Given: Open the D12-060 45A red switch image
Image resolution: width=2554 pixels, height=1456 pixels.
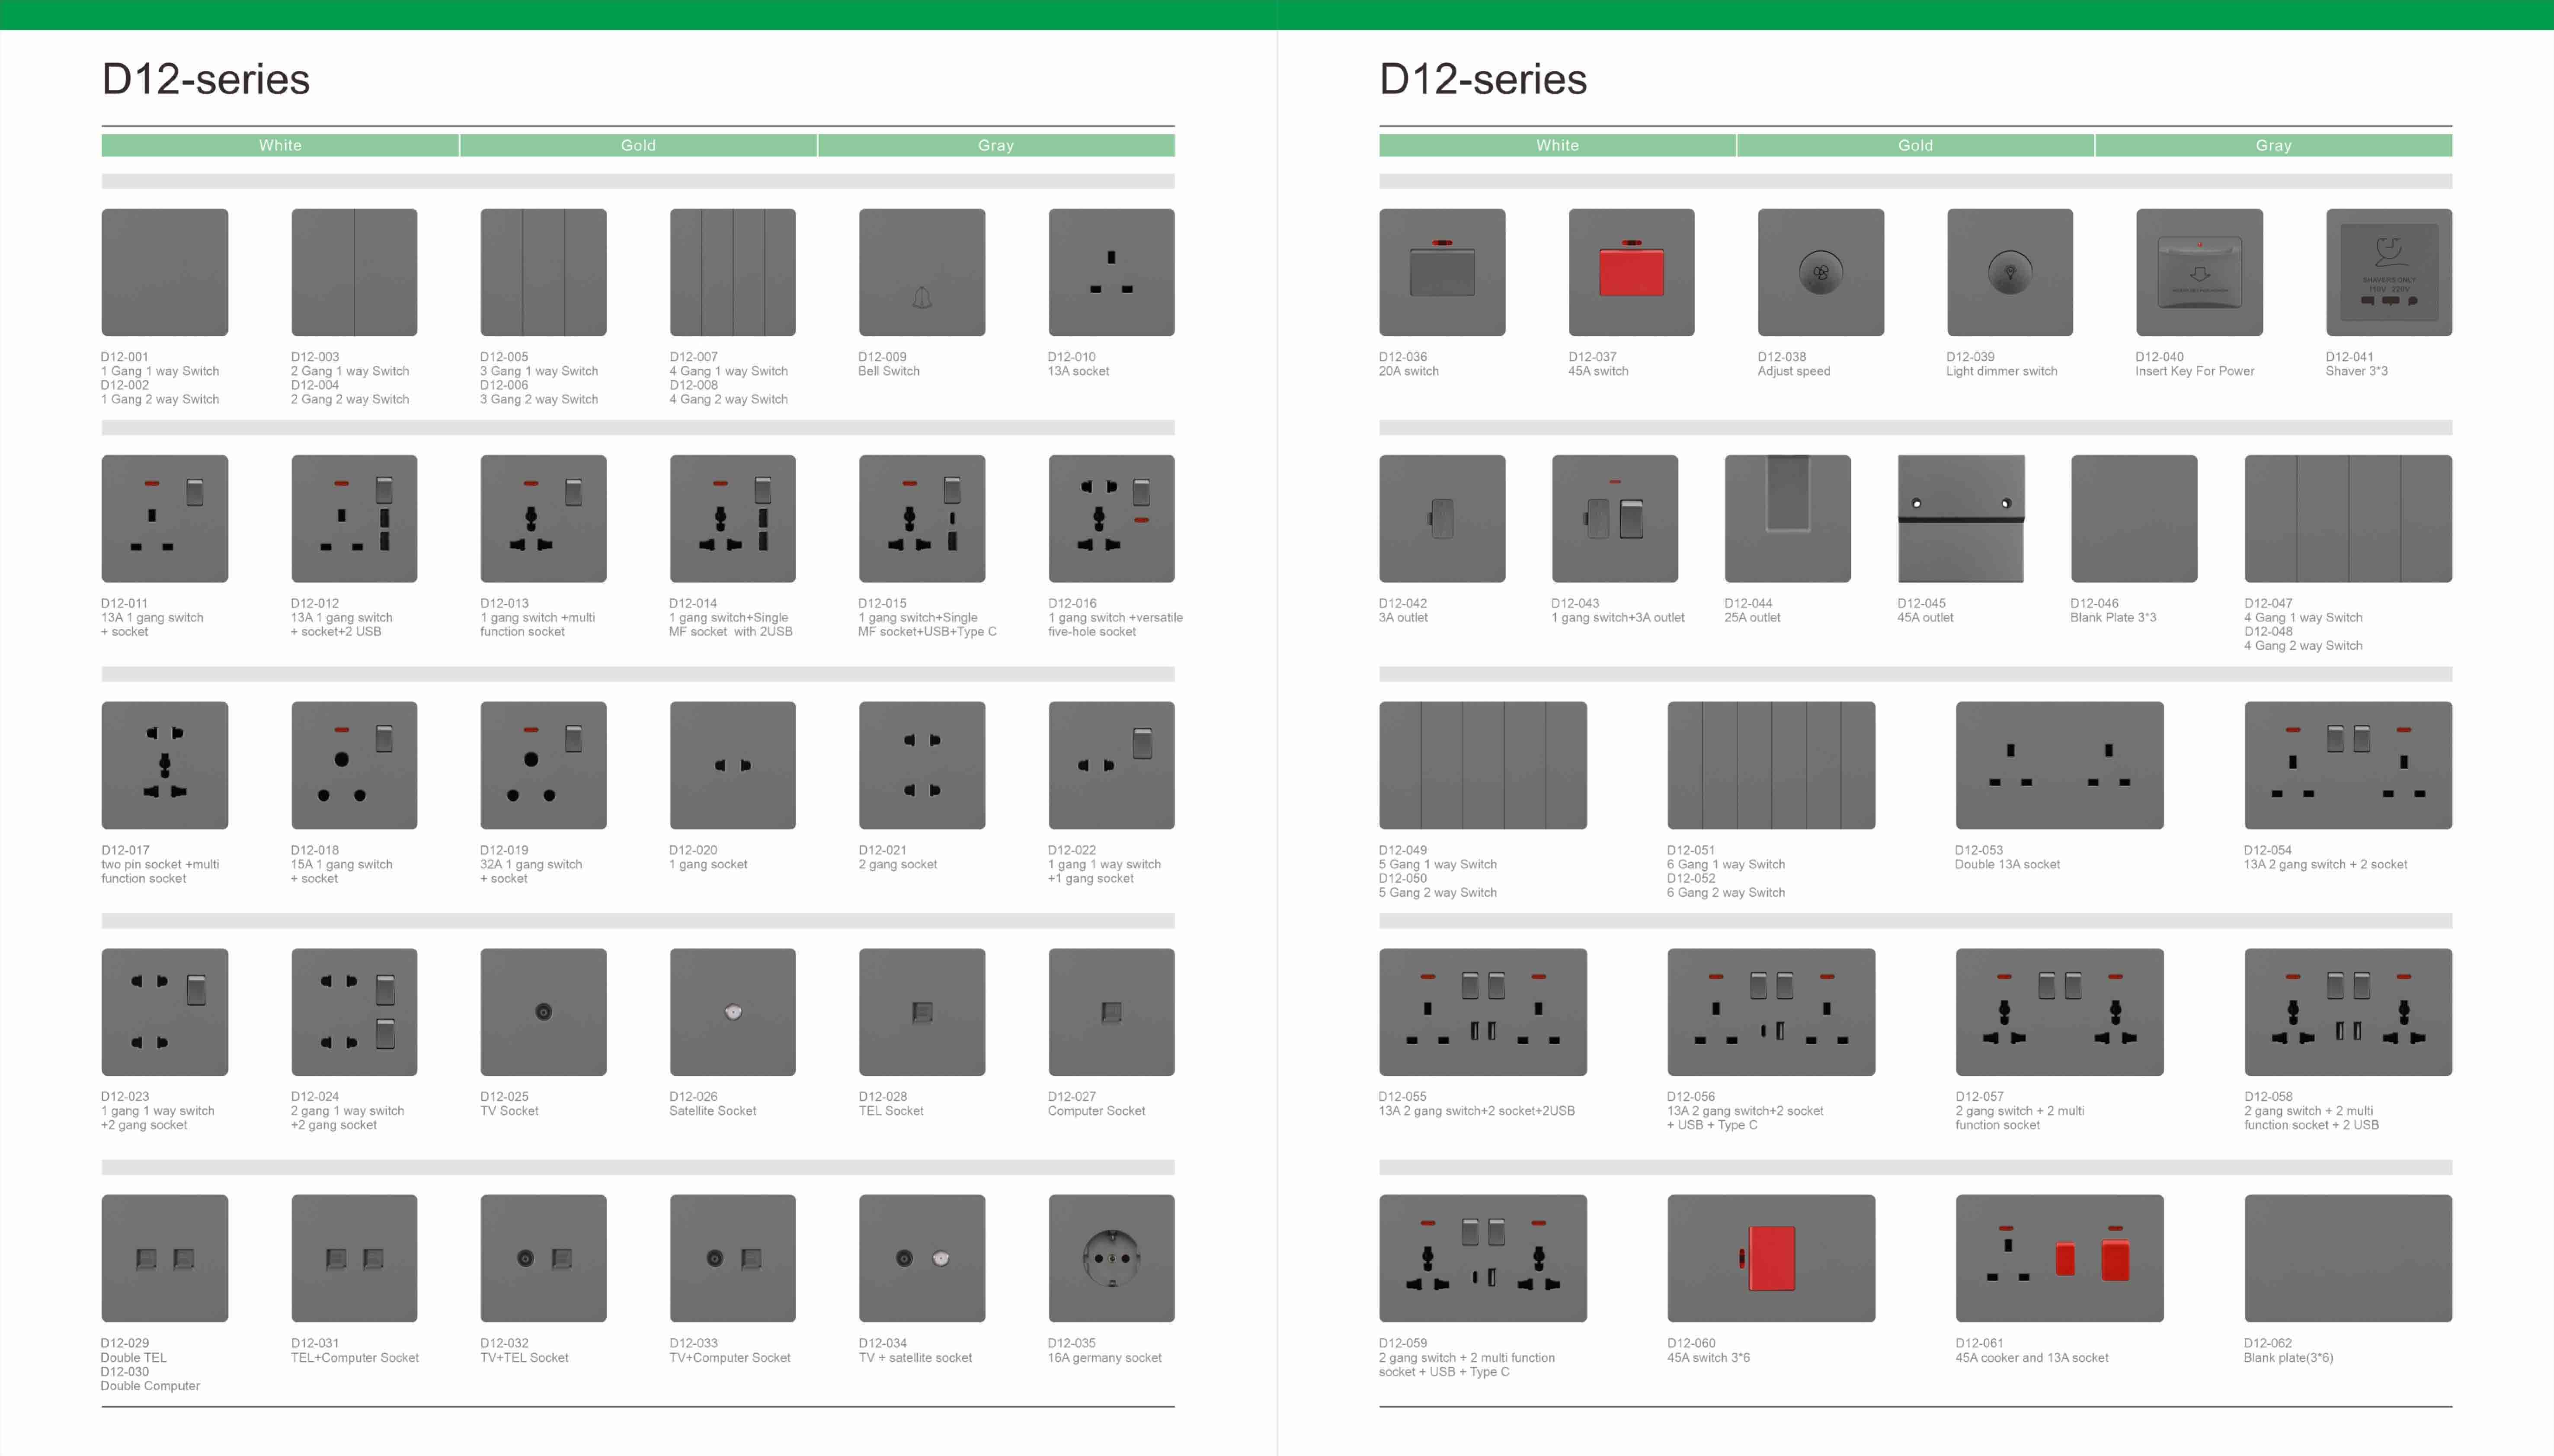Looking at the screenshot, I should point(1771,1258).
